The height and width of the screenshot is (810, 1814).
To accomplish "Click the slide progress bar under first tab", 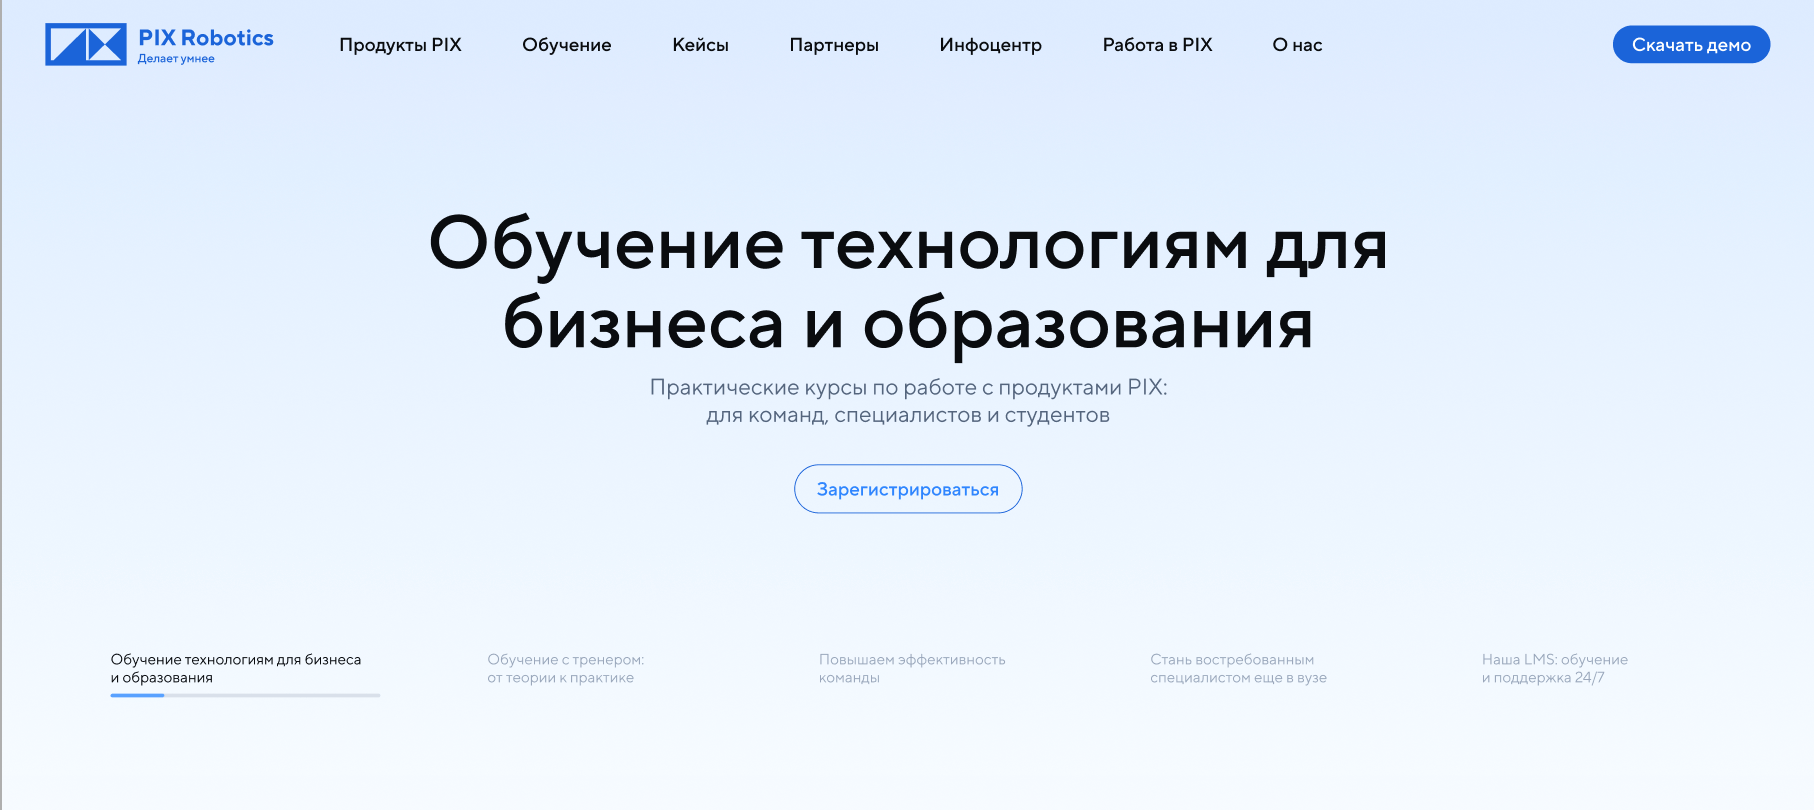I will click(245, 695).
